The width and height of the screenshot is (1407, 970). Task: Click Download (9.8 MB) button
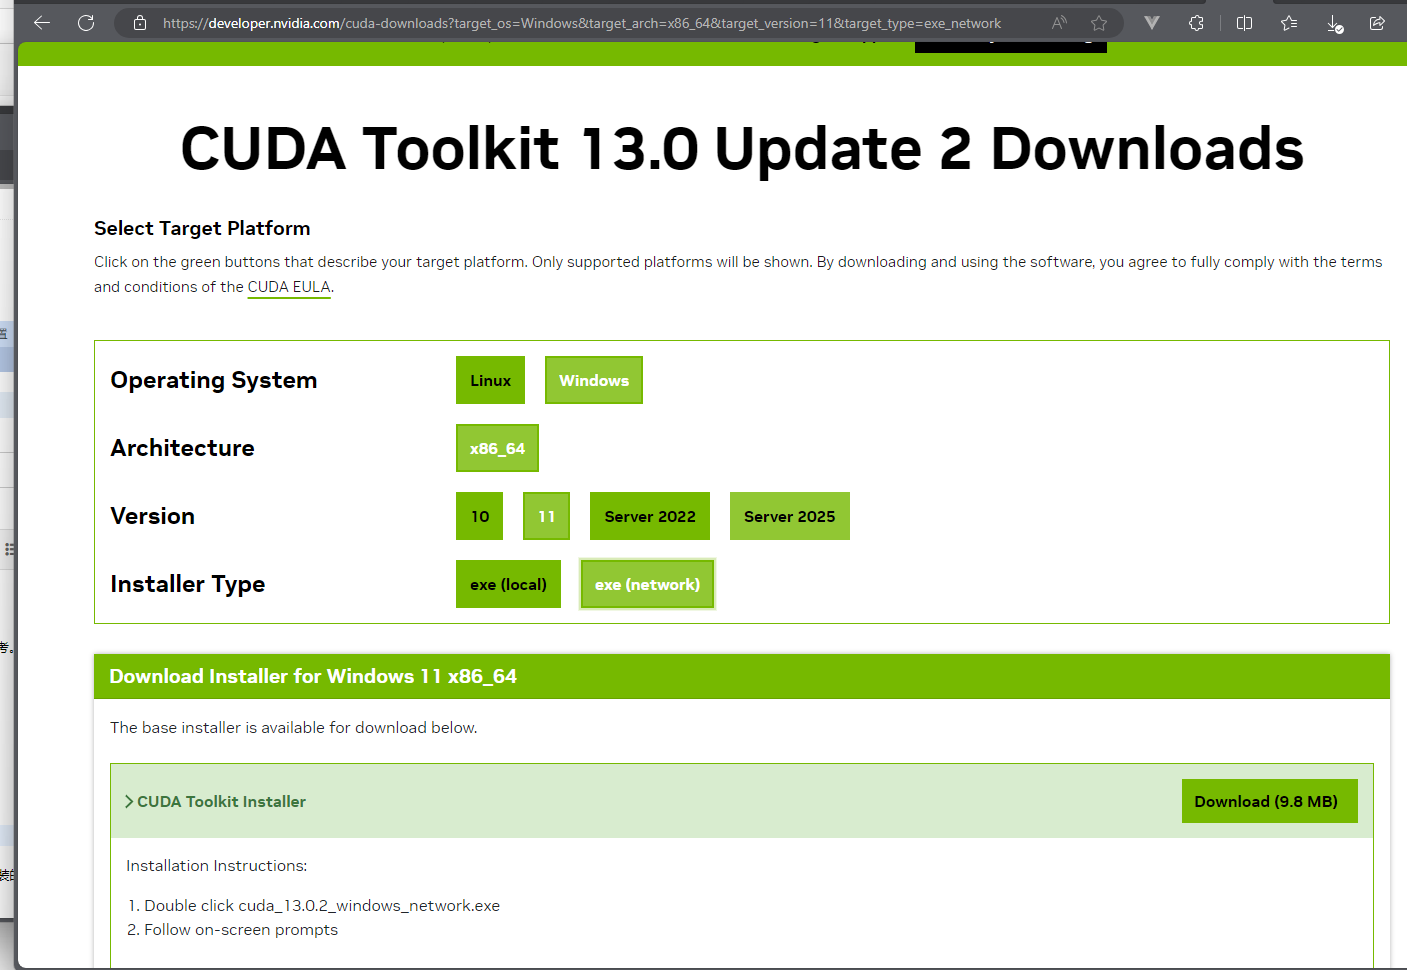pyautogui.click(x=1270, y=801)
